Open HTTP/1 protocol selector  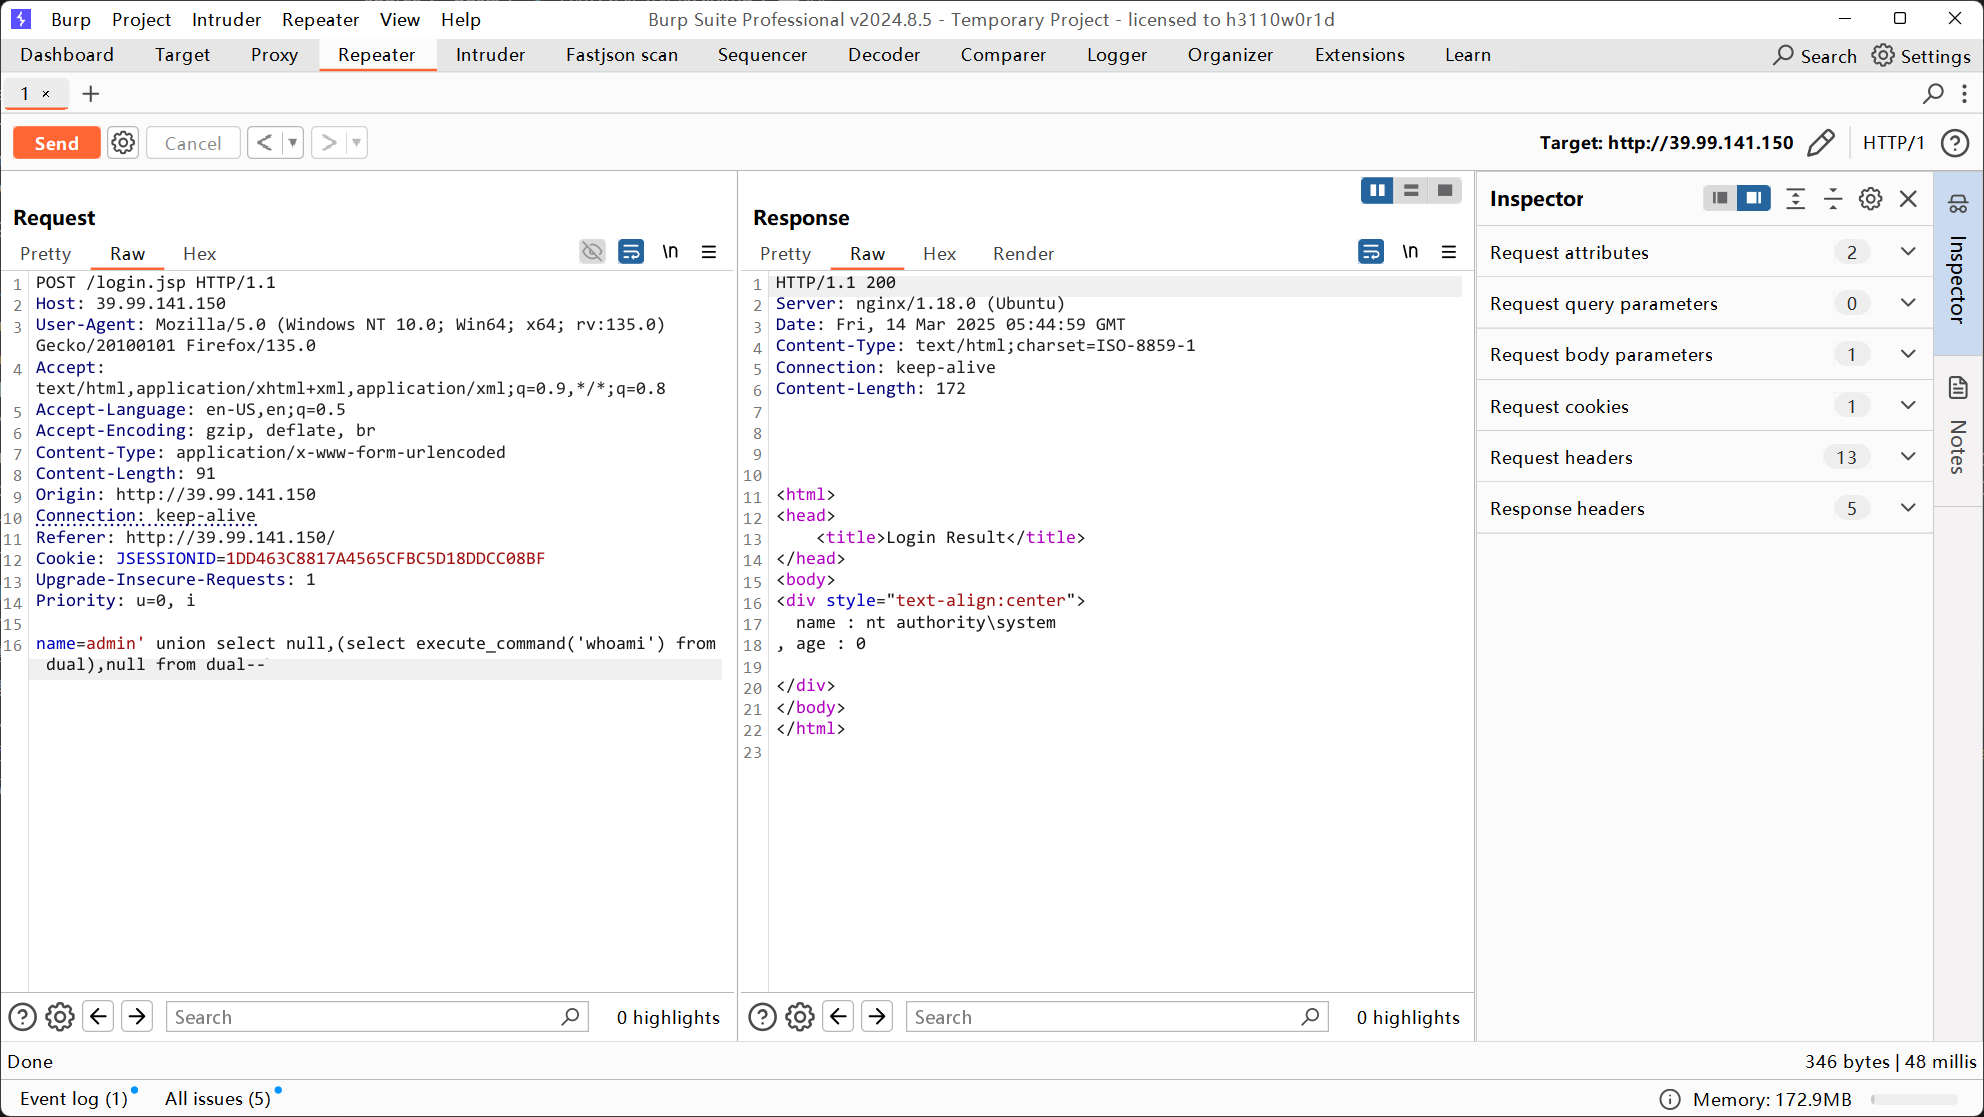click(x=1894, y=143)
